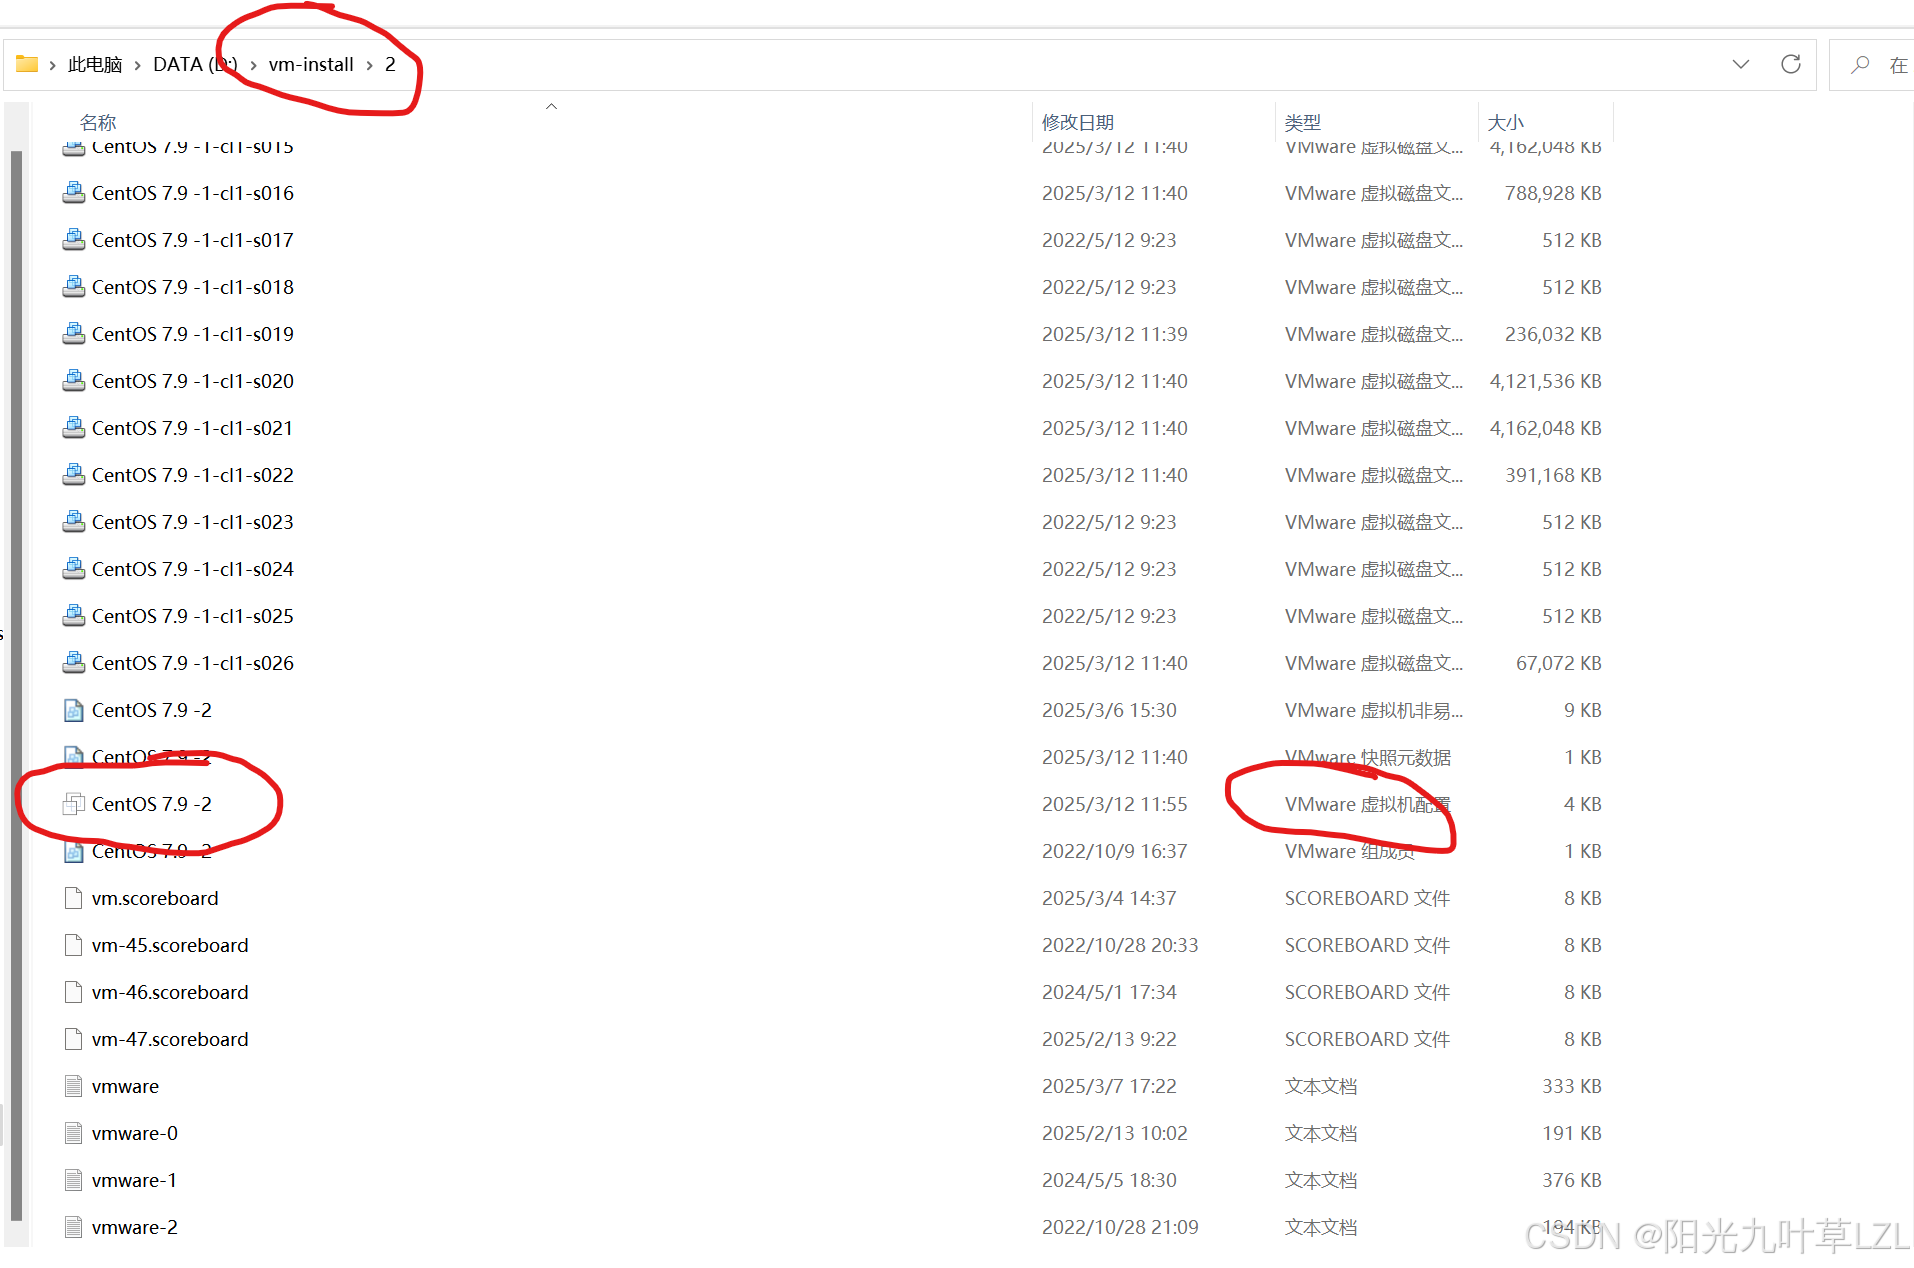1914x1268 pixels.
Task: Click the VMDK icon for CentOS 7.9 -1-cl1-s019
Action: [x=73, y=334]
